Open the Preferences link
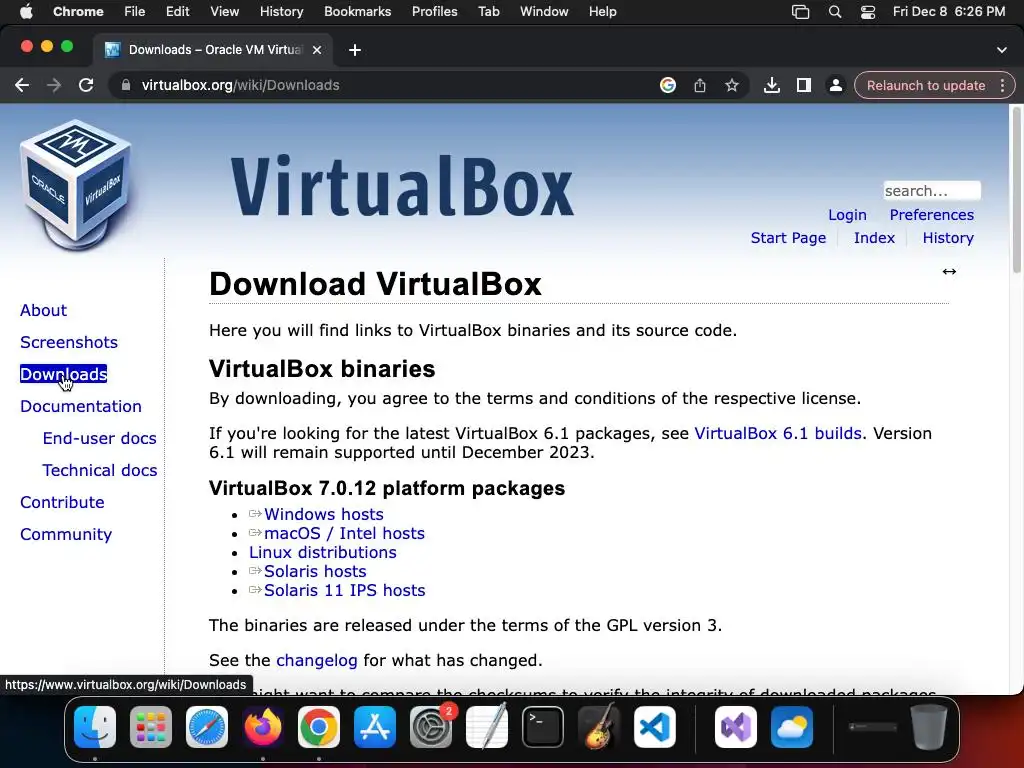 click(931, 215)
